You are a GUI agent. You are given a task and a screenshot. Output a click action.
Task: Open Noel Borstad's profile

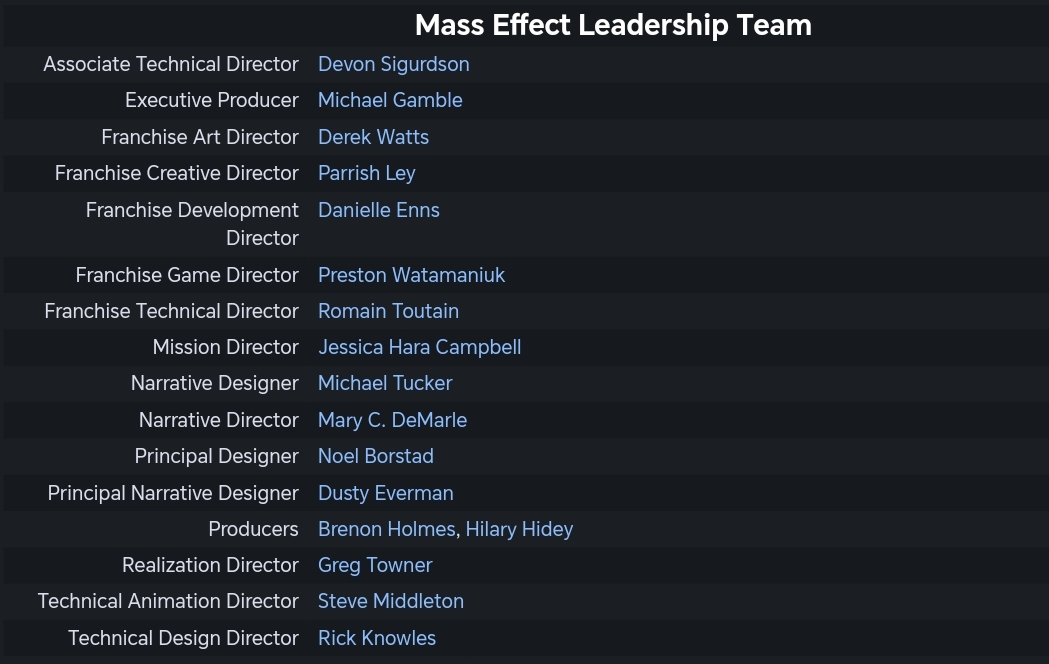(376, 456)
